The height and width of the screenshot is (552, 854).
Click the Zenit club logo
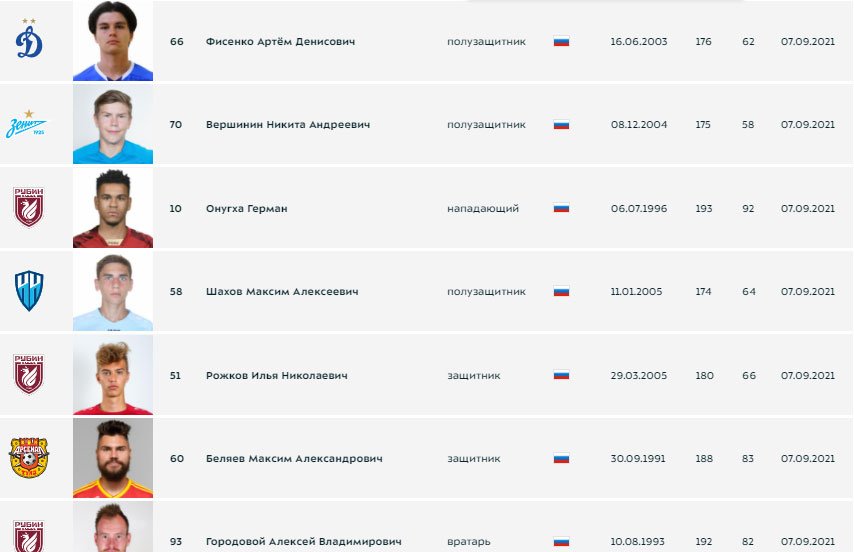point(26,124)
